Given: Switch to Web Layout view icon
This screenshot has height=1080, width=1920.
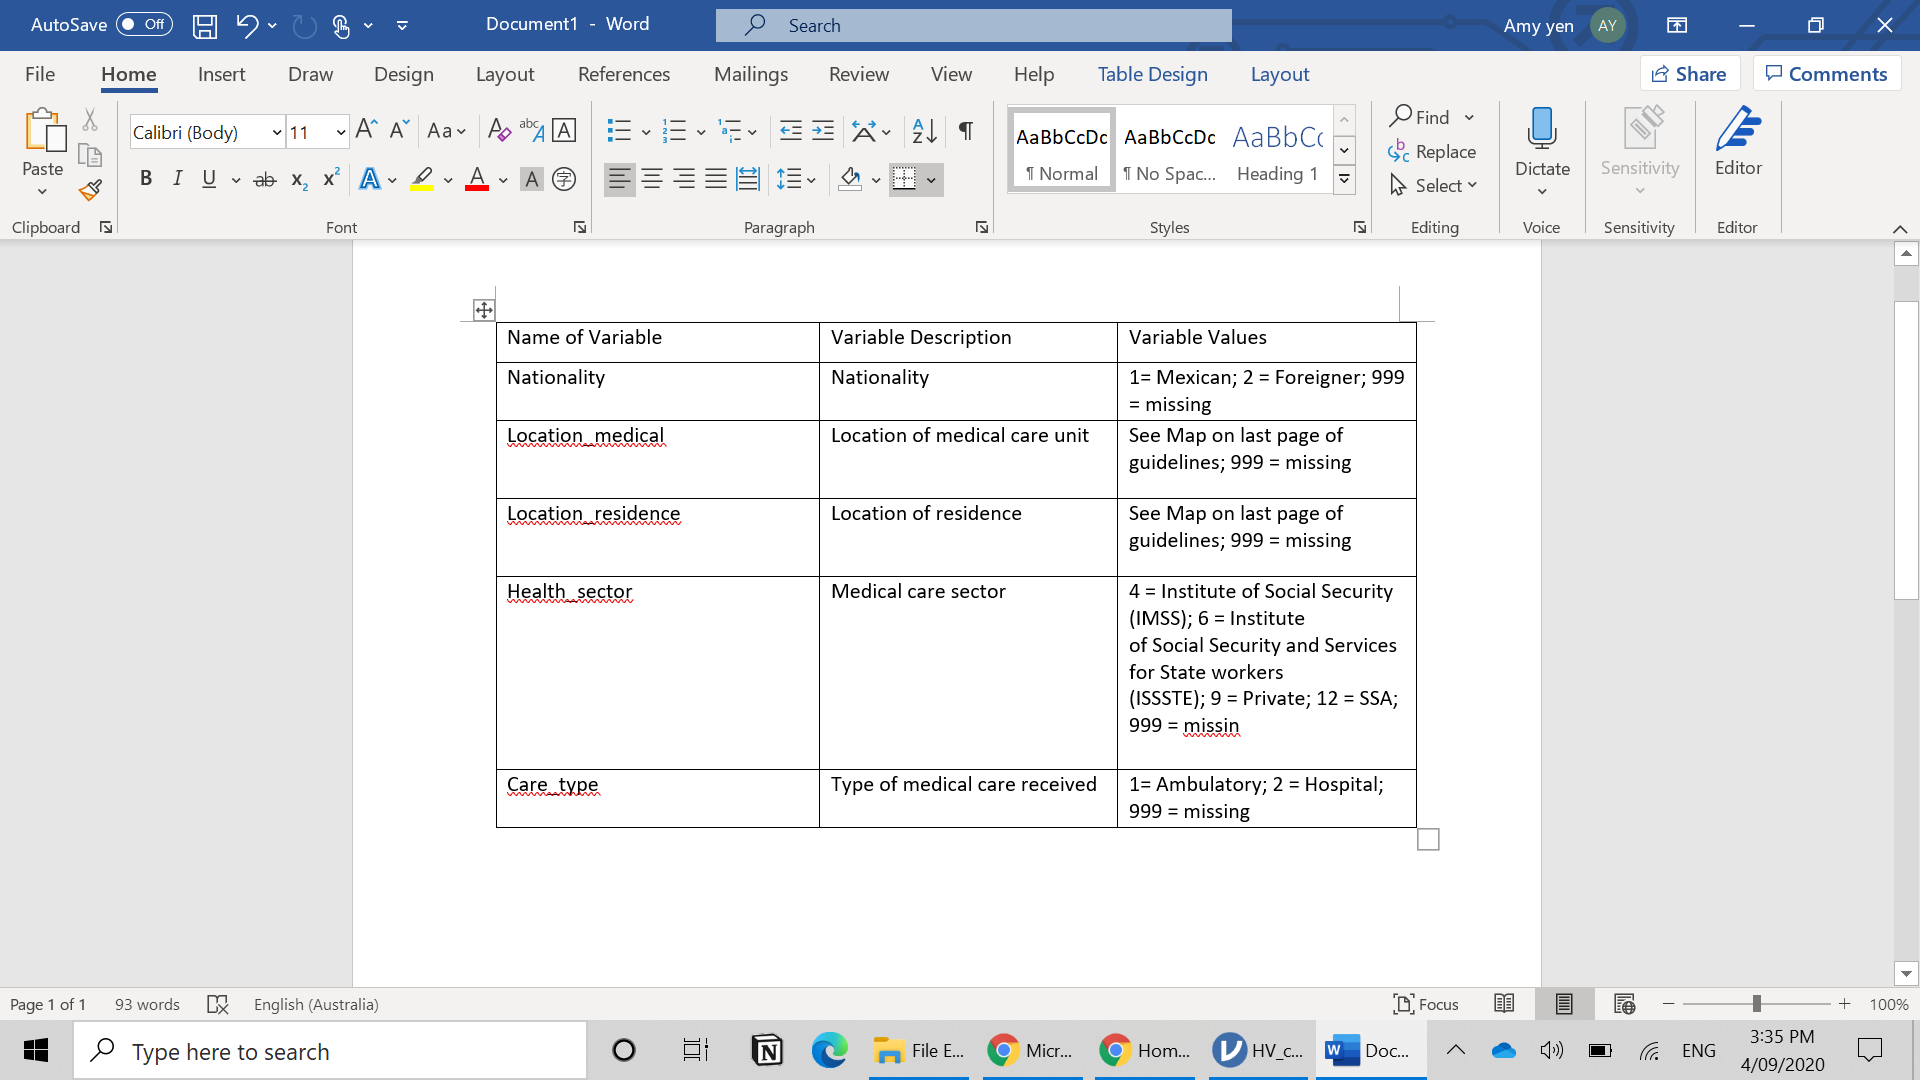Looking at the screenshot, I should pos(1624,1004).
